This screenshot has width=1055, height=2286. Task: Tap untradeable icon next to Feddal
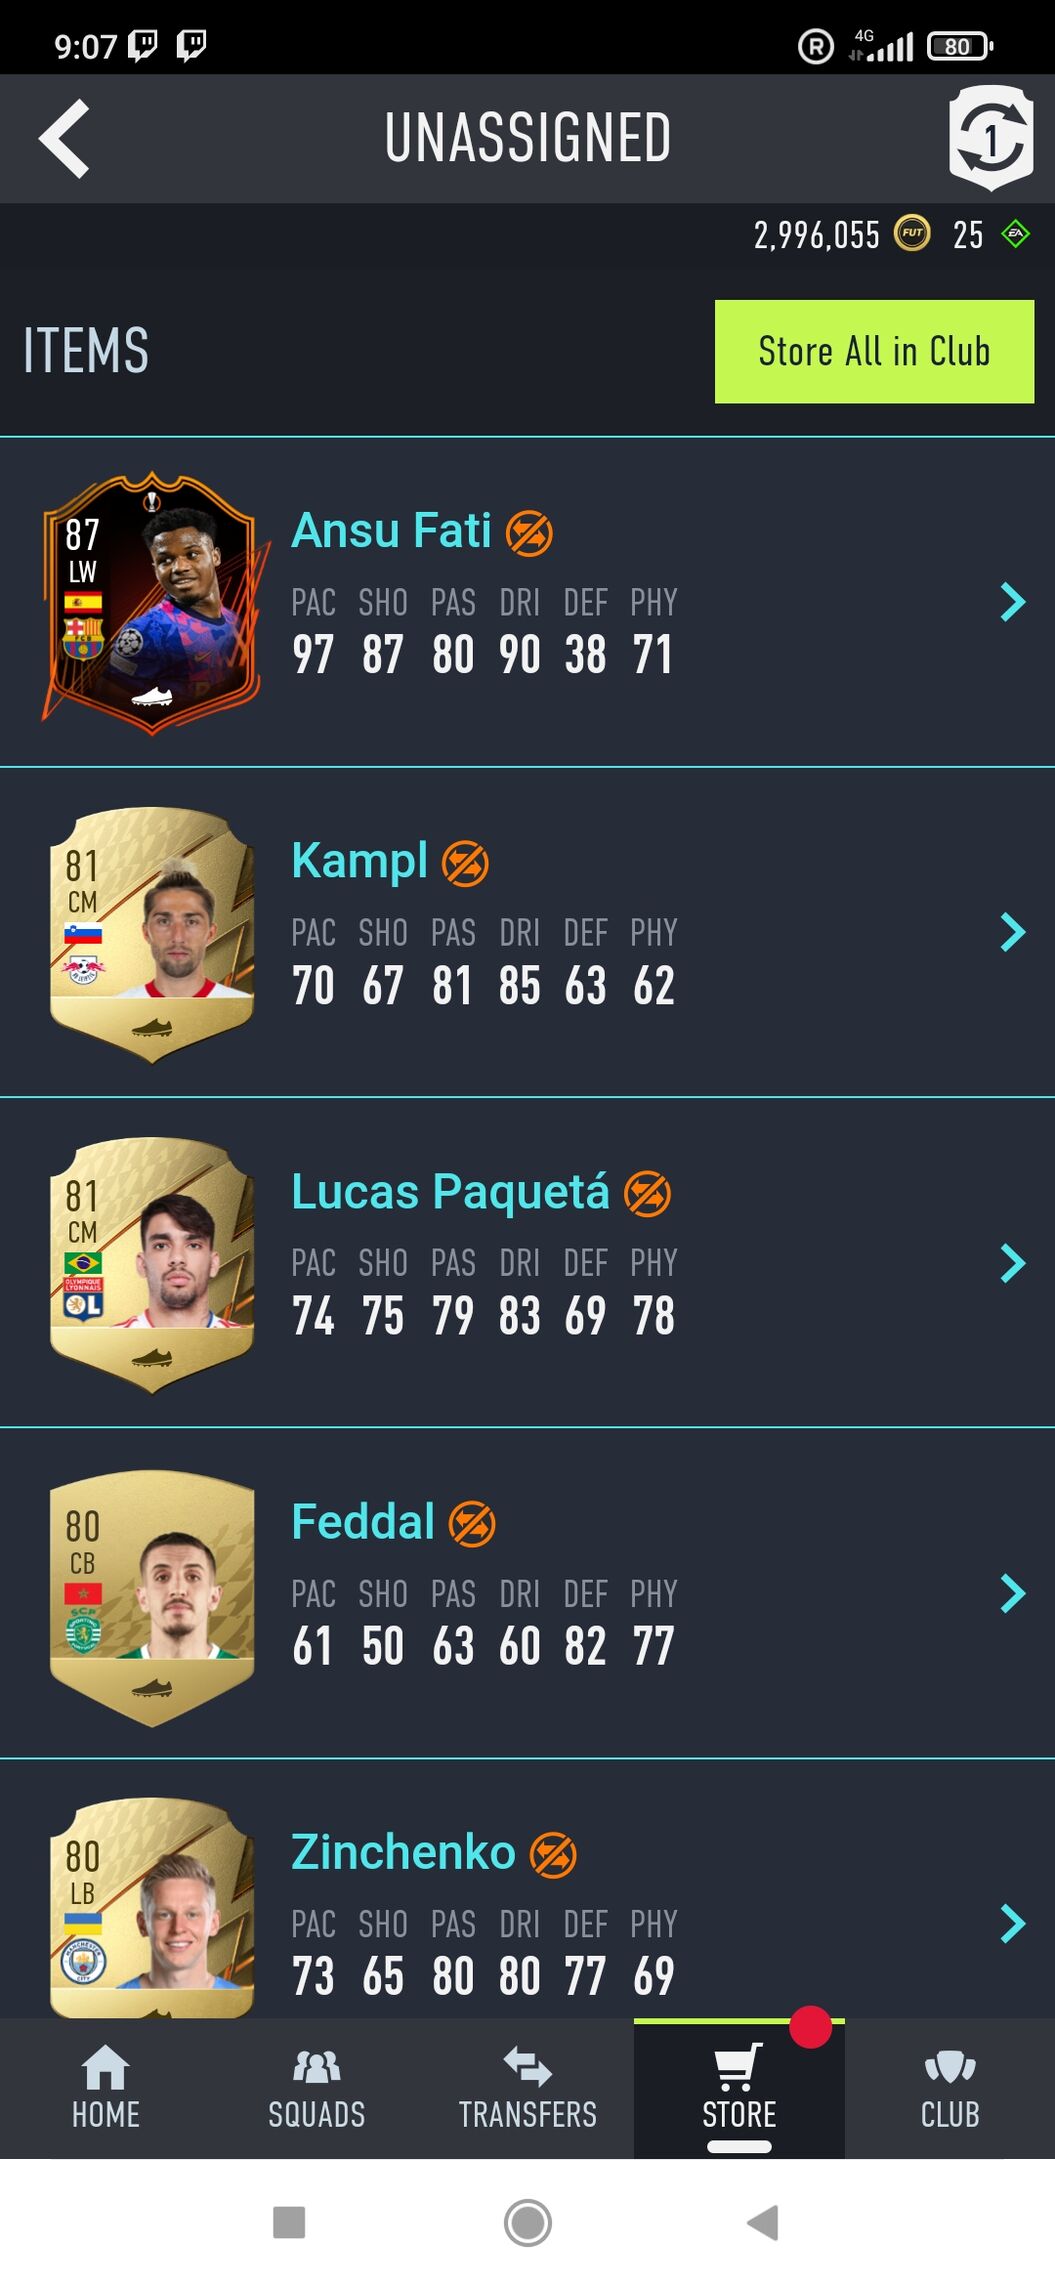coord(472,1524)
